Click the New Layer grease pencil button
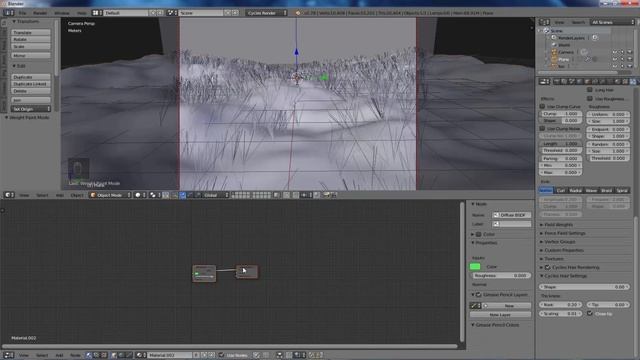640x360 pixels. click(x=500, y=315)
